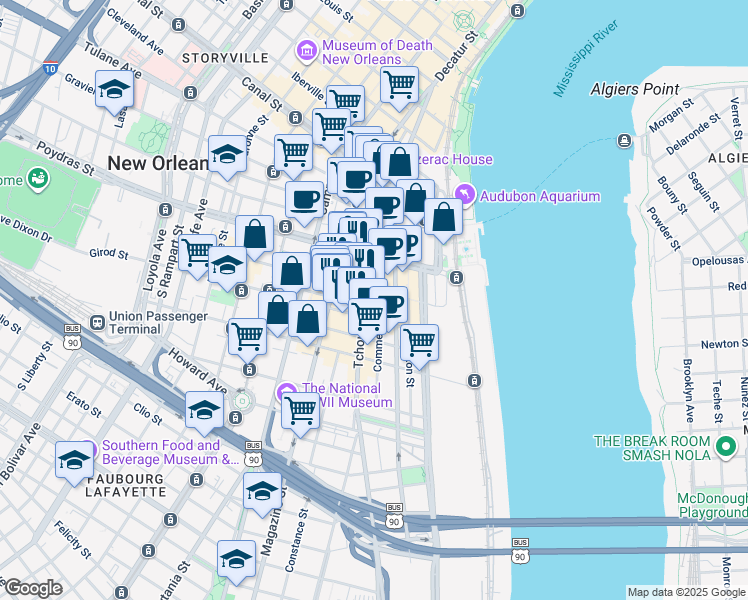
Task: Click the riverfront streetcar stop near Canal
Action: tap(457, 277)
